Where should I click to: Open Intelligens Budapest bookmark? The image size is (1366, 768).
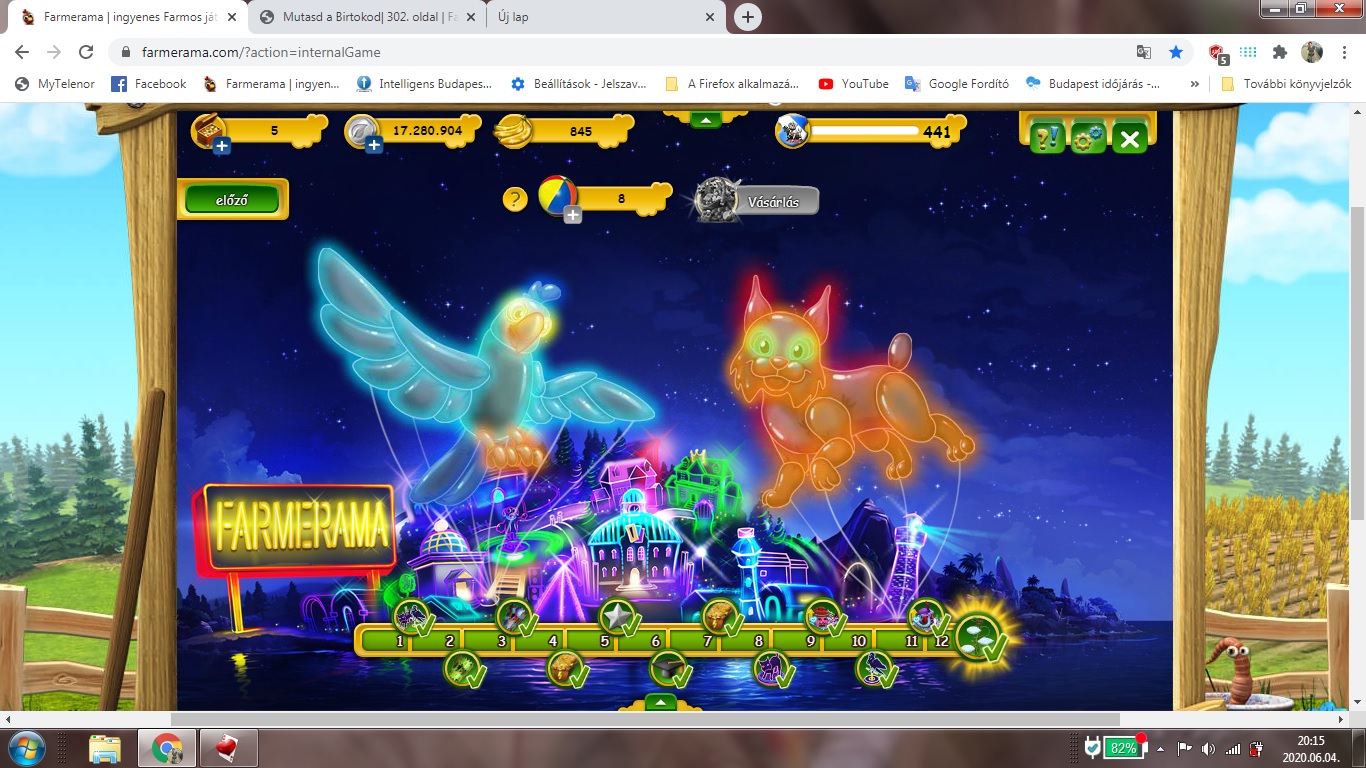pos(424,84)
